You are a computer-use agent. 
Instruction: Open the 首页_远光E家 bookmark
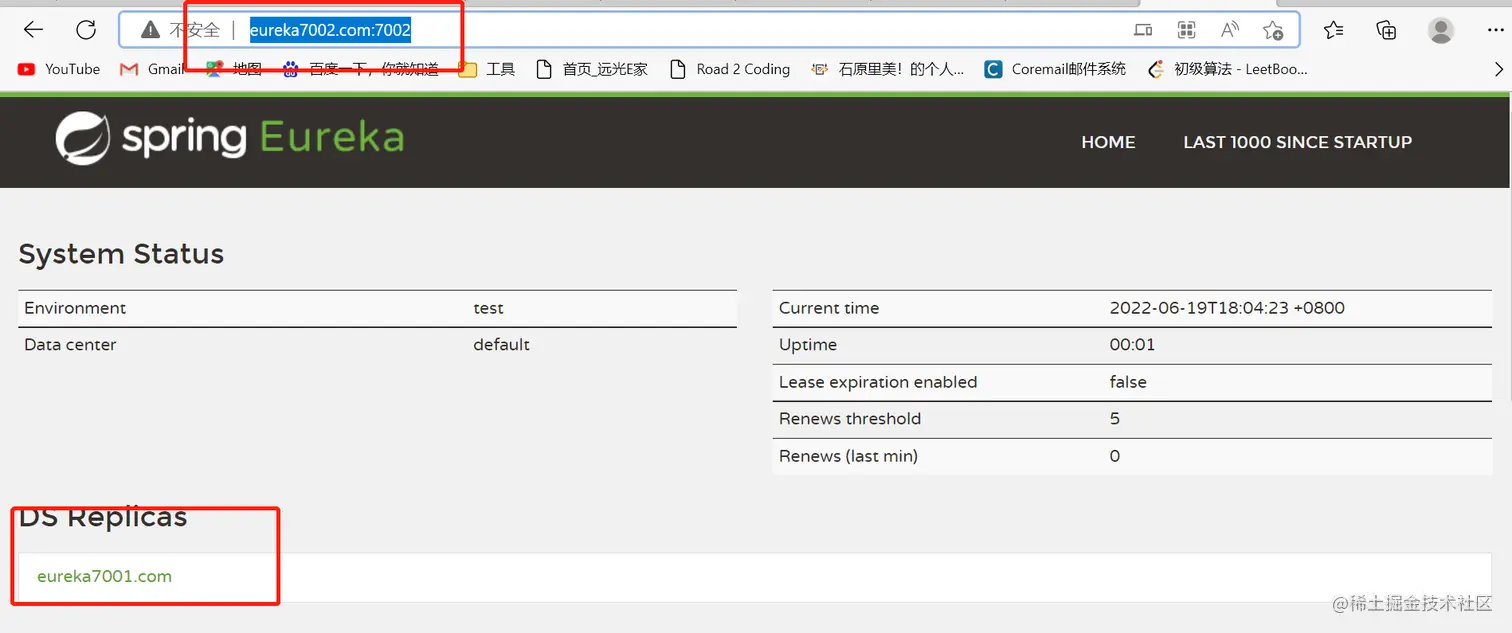click(592, 69)
